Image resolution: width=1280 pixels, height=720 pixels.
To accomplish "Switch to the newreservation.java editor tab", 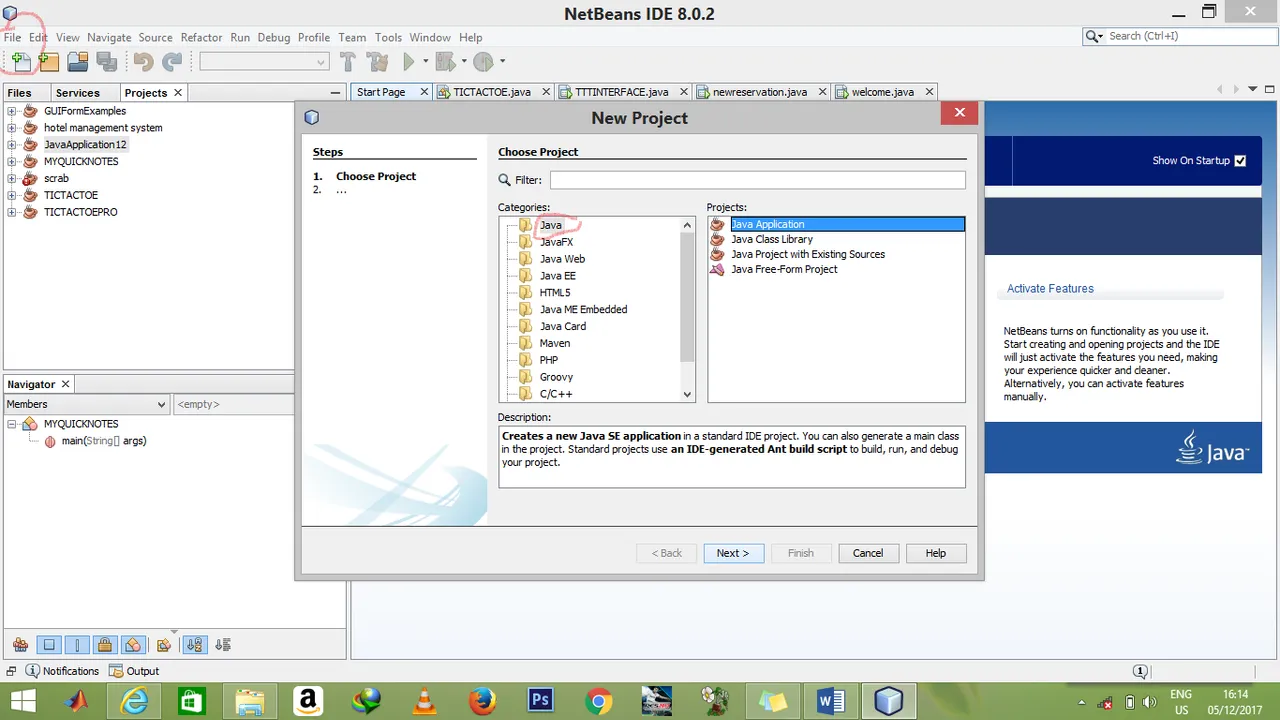I will pyautogui.click(x=759, y=92).
